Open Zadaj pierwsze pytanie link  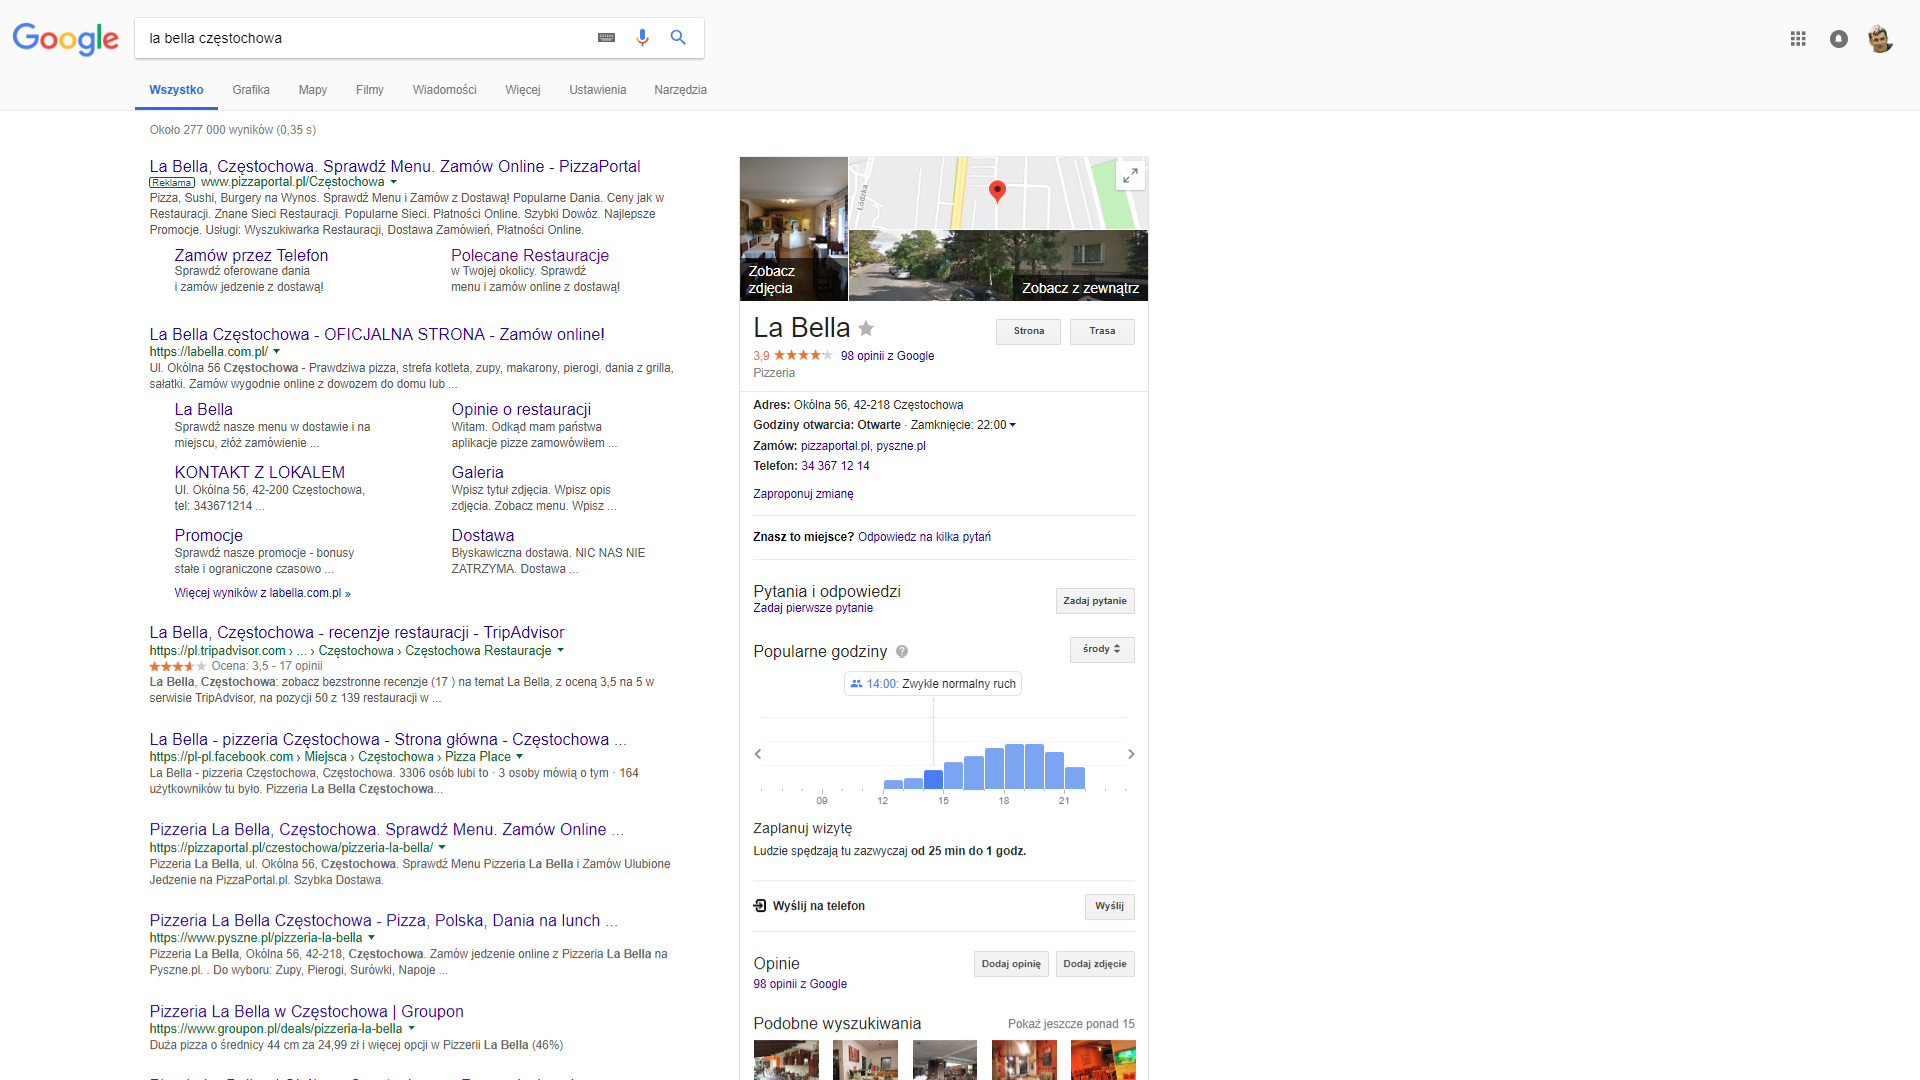(x=813, y=608)
